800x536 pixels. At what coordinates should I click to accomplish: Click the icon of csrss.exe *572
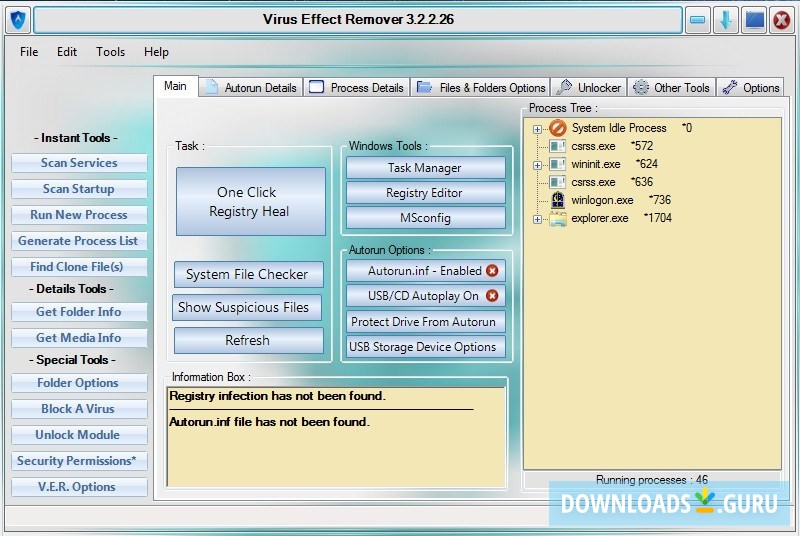pyautogui.click(x=558, y=146)
